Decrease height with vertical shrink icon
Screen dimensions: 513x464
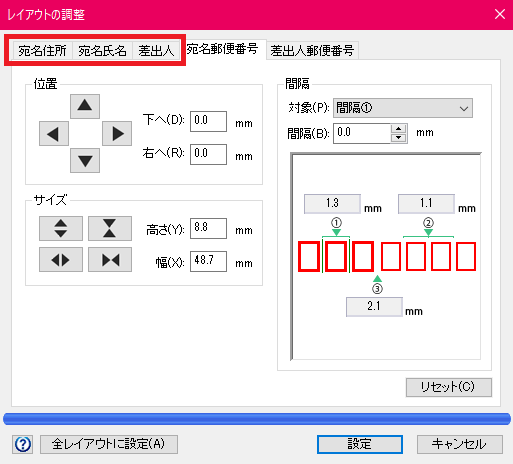click(x=110, y=228)
